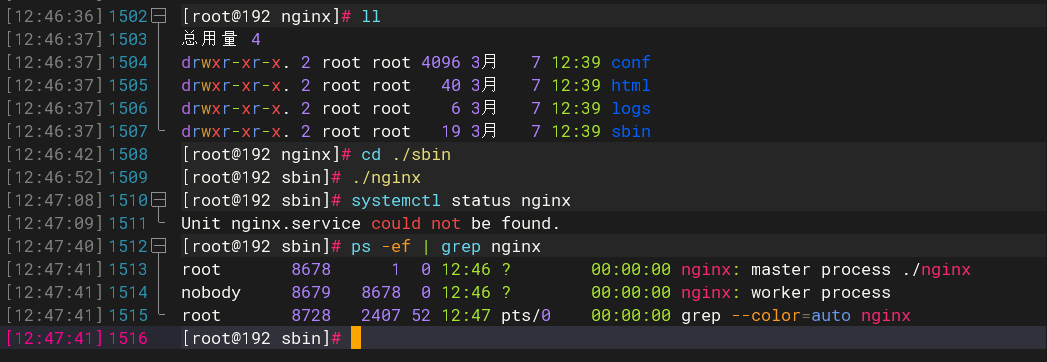
Task: Select PID 8679 of worker process
Action: click(x=311, y=293)
